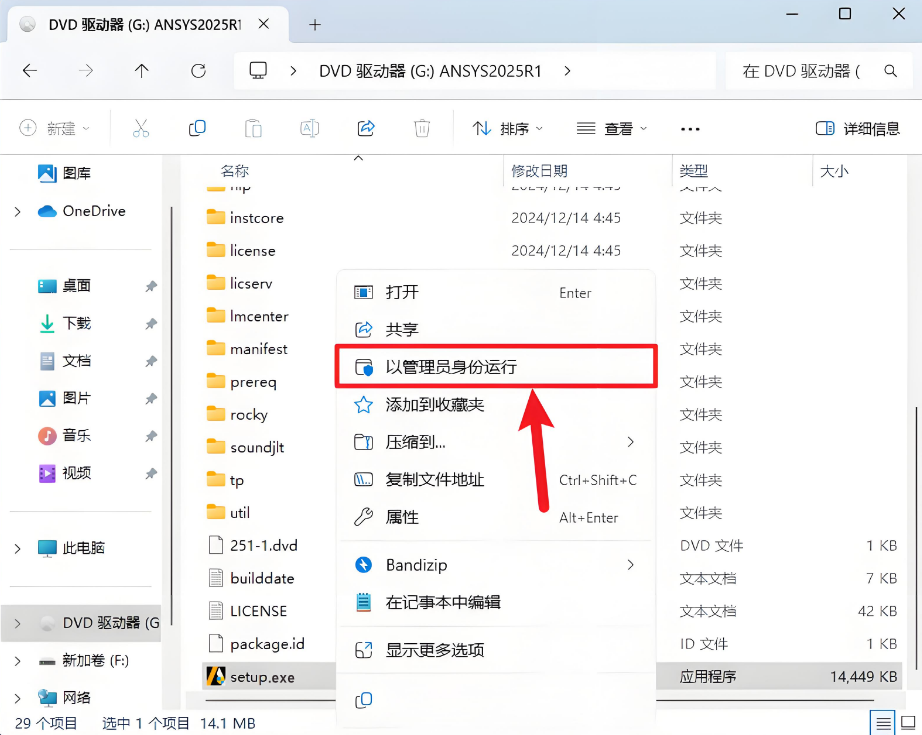Unpin Music using its pin icon
922x735 pixels.
(x=151, y=436)
